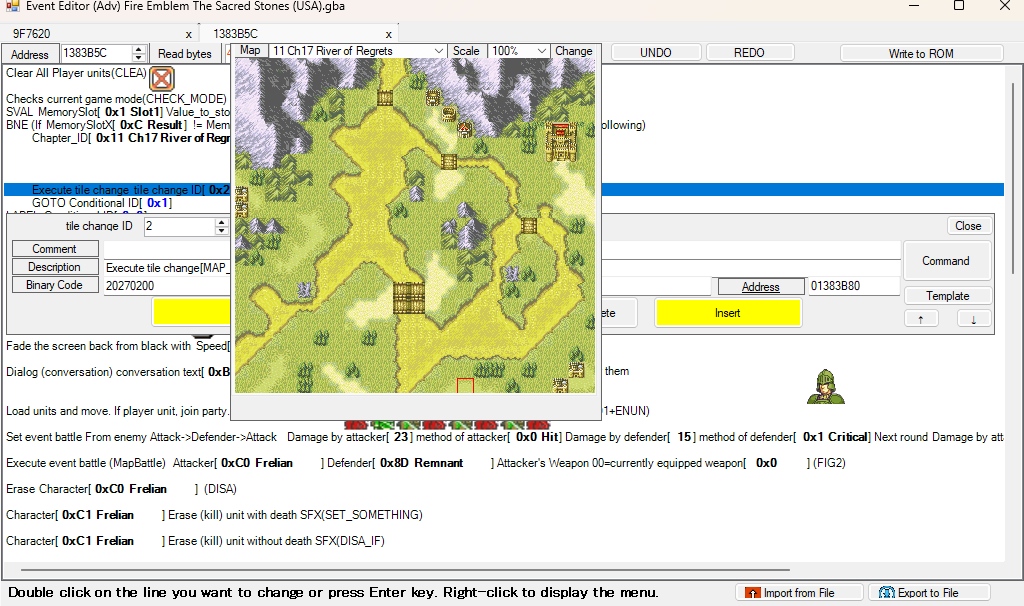
Task: Select the Dialog conversation text line
Action: point(118,372)
